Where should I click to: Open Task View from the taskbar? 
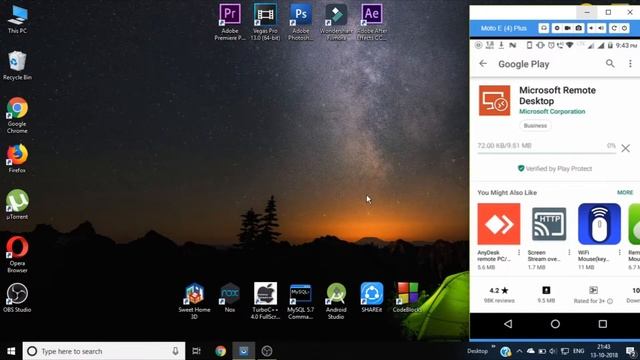click(196, 351)
